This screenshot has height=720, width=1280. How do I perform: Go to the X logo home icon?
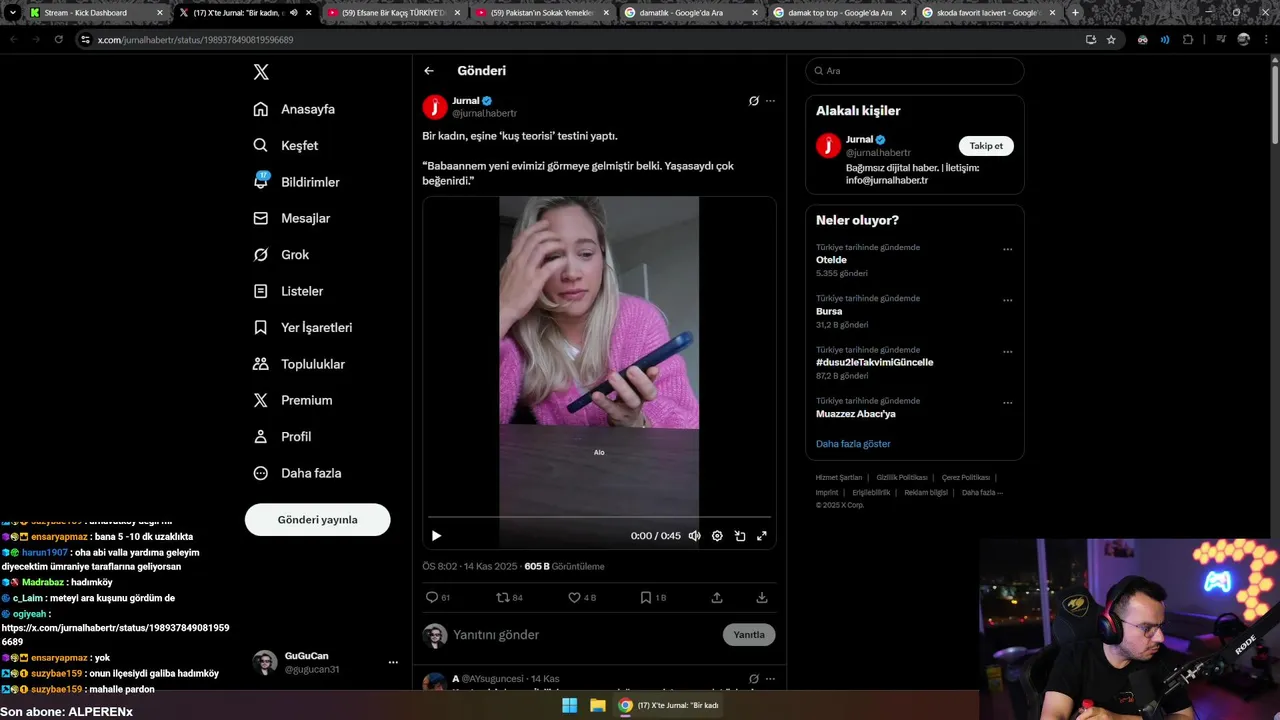[x=261, y=72]
